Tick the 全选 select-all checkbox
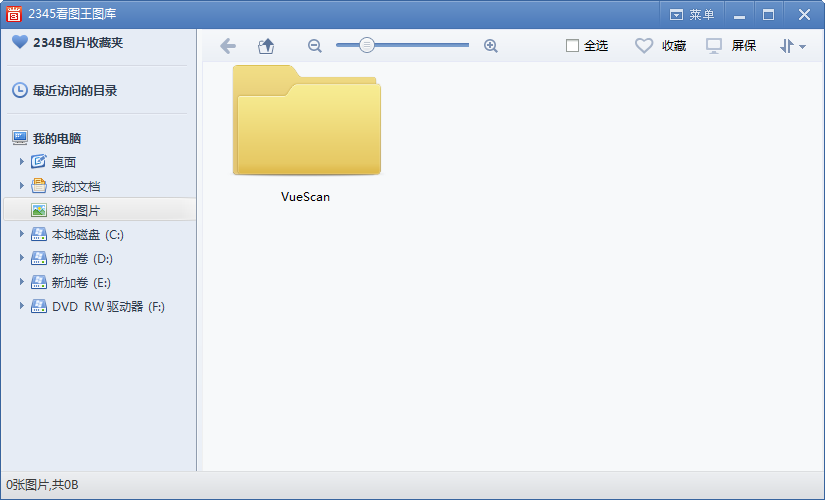825x500 pixels. point(572,46)
